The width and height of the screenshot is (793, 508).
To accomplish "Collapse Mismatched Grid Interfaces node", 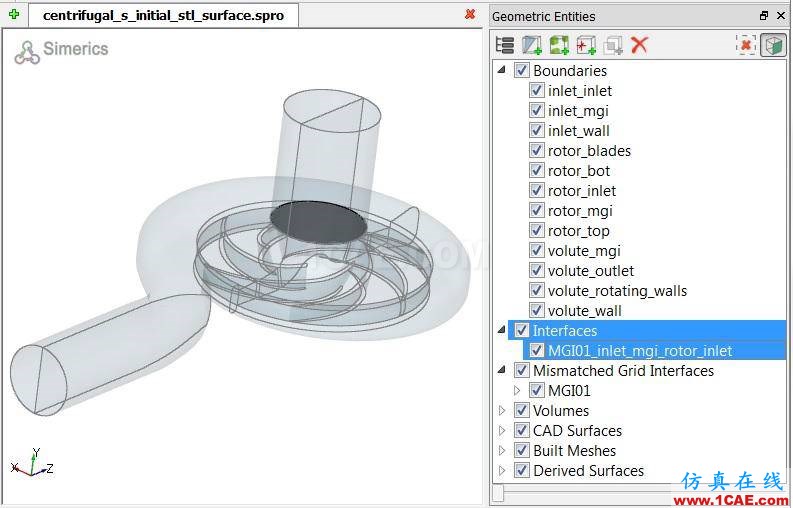I will 502,370.
